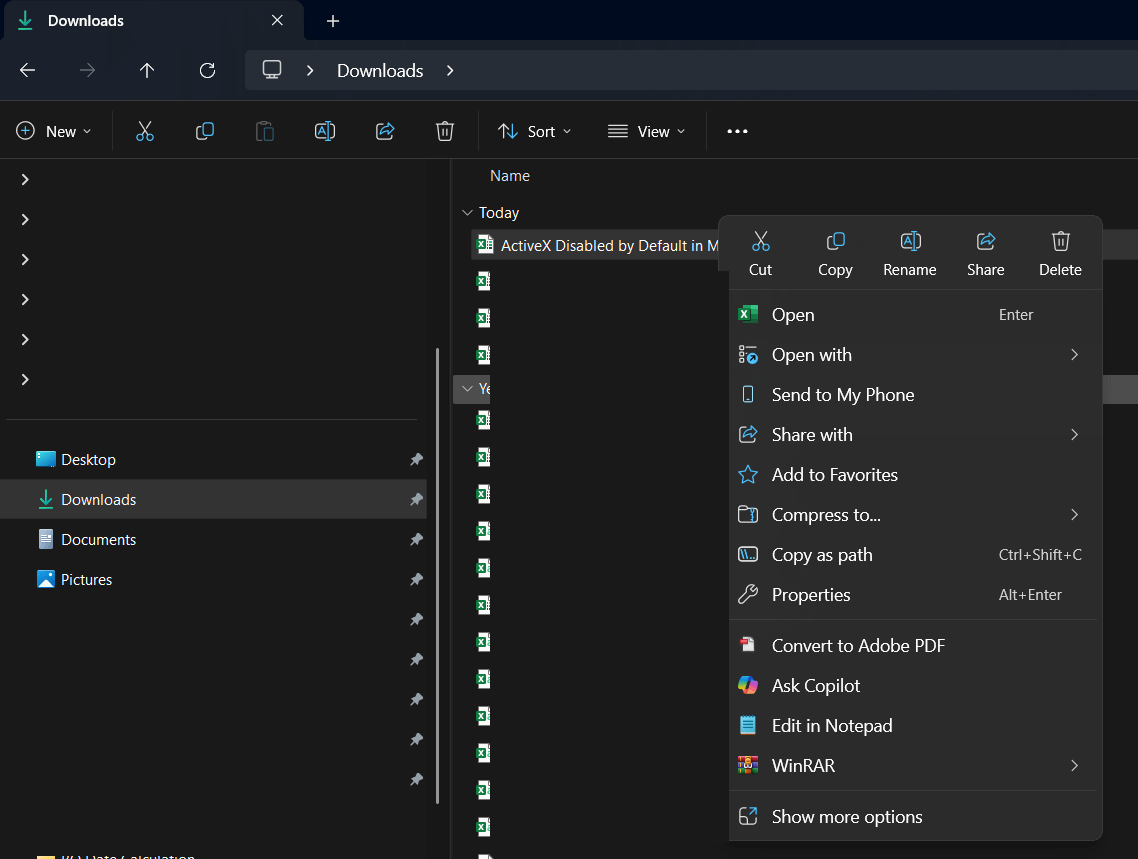Choose Open from context menu
Screen dimensions: 1138x859
pyautogui.click(x=915, y=315)
